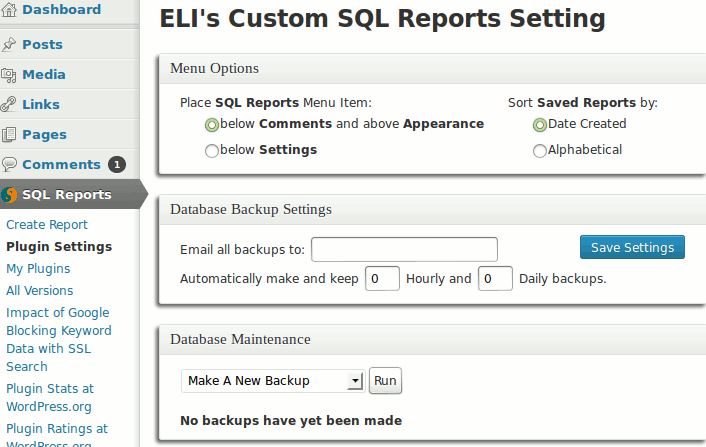
Task: Click the Comments speech bubble icon
Action: (9, 164)
